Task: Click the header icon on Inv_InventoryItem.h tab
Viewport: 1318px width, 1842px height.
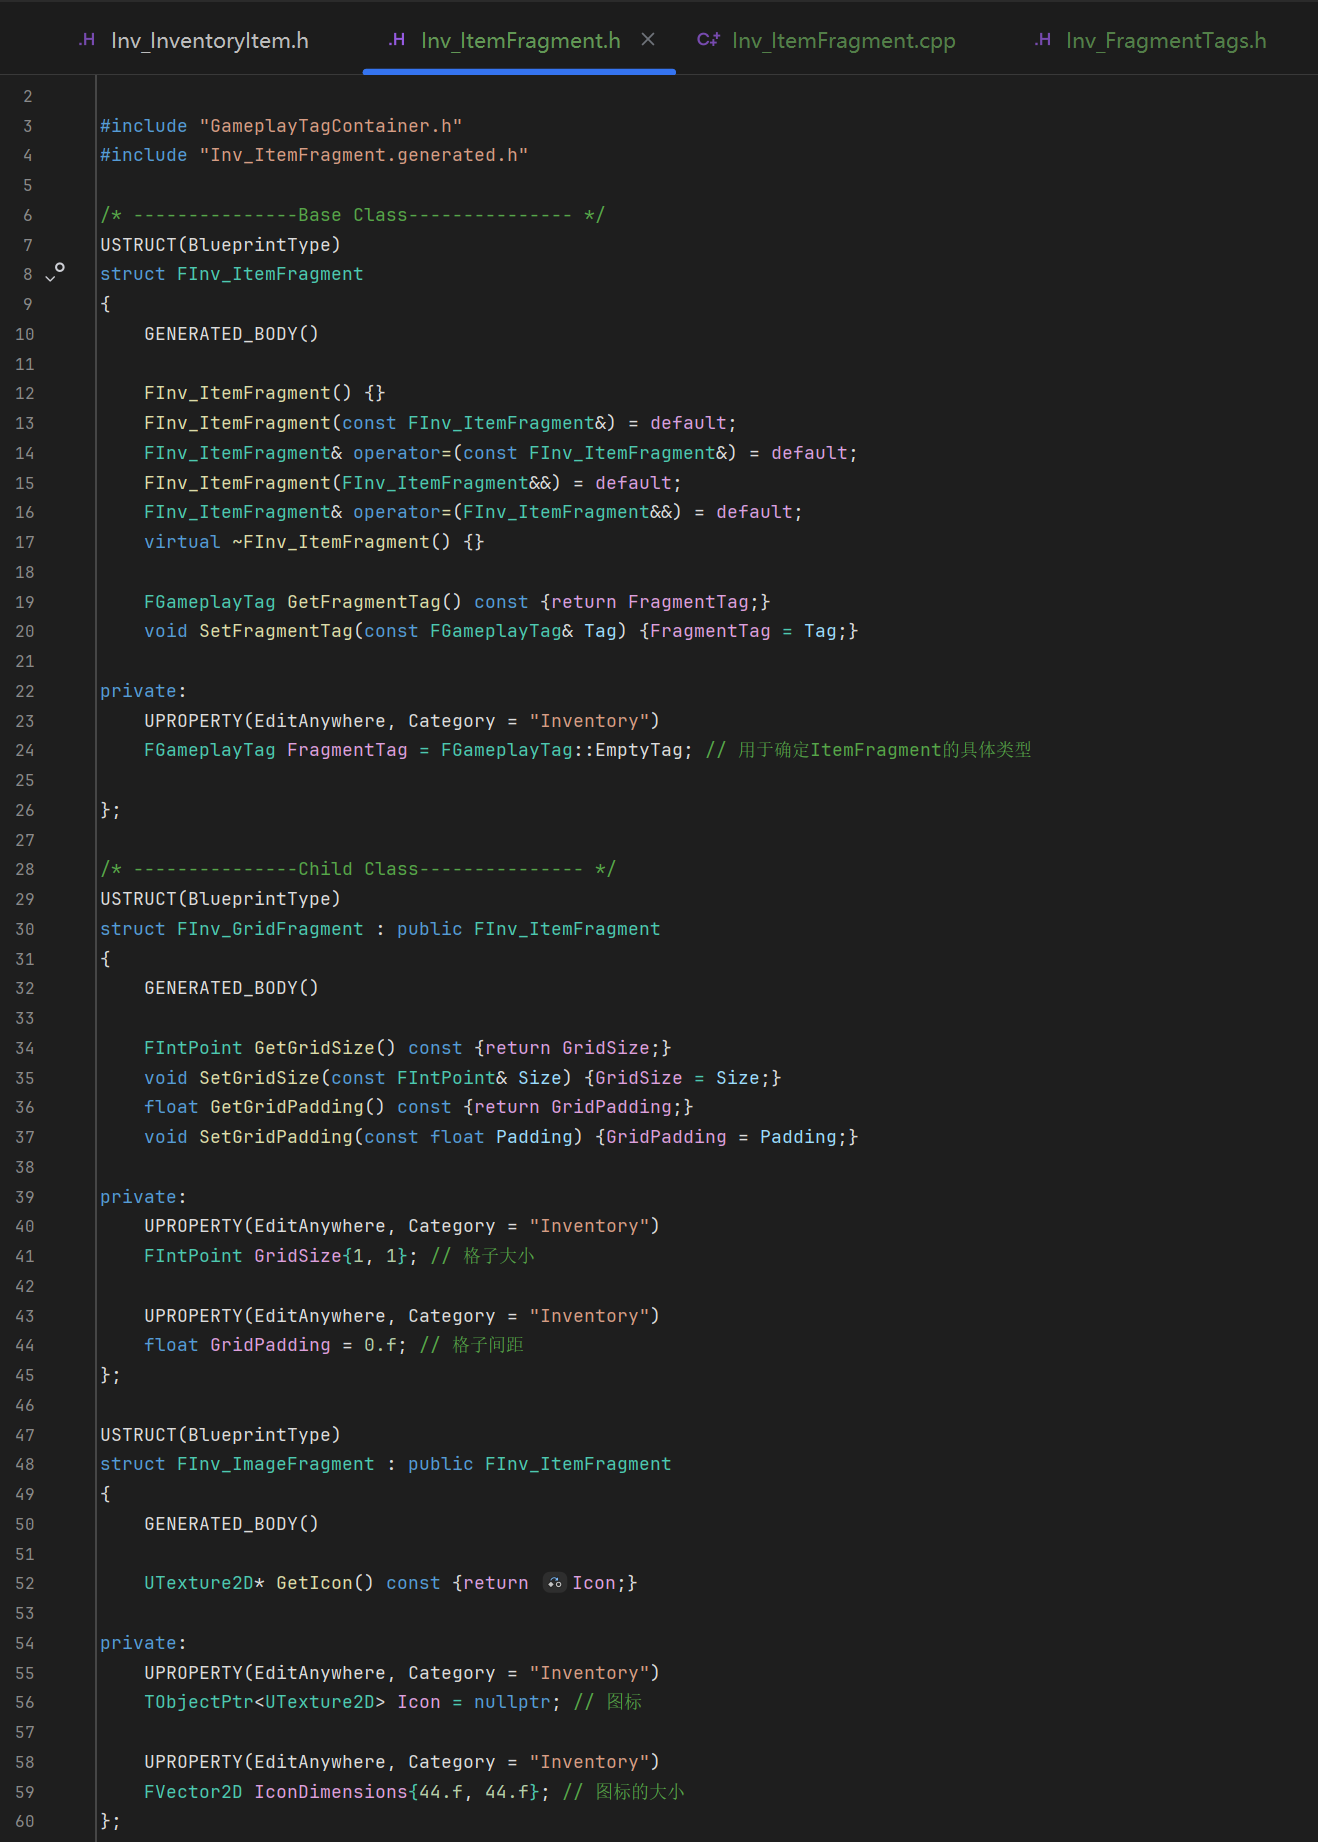Action: [88, 40]
